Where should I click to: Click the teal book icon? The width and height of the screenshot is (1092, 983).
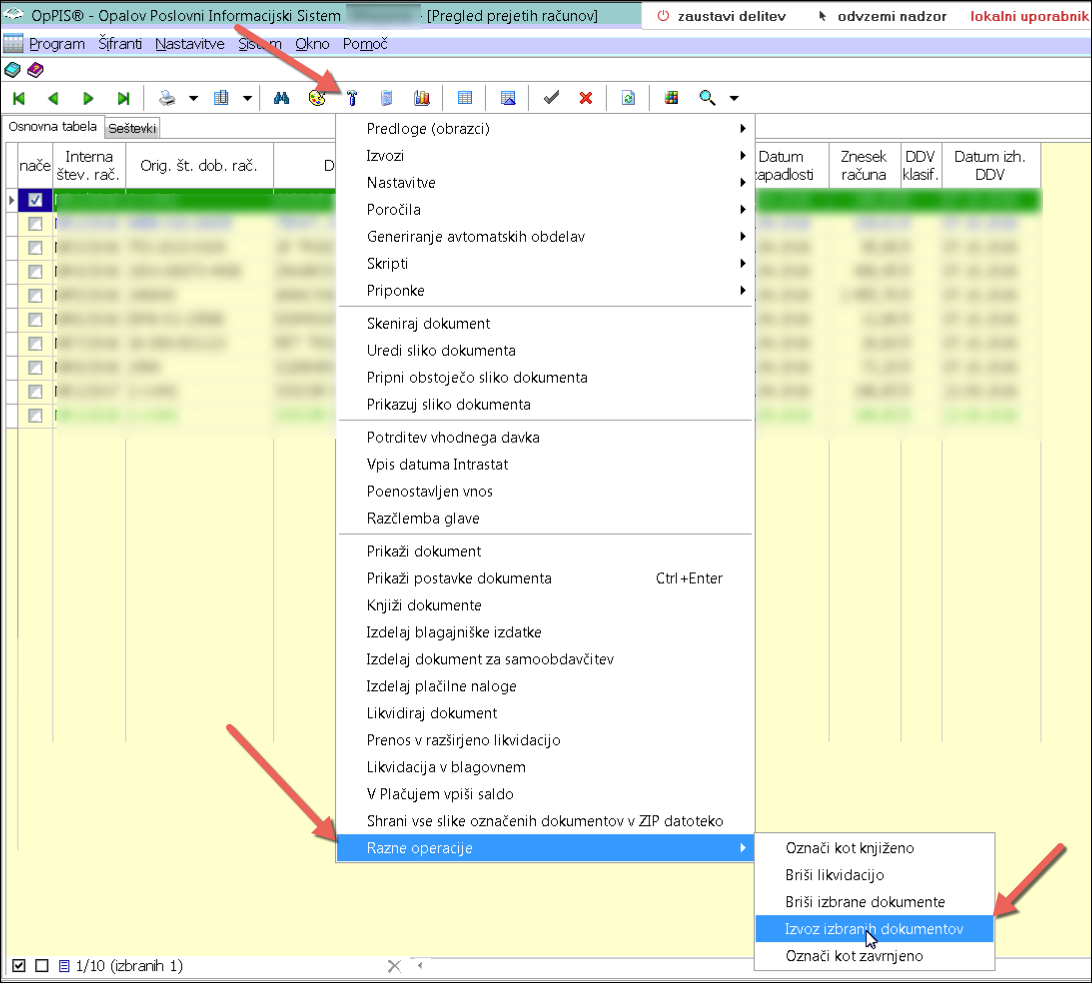tap(13, 70)
